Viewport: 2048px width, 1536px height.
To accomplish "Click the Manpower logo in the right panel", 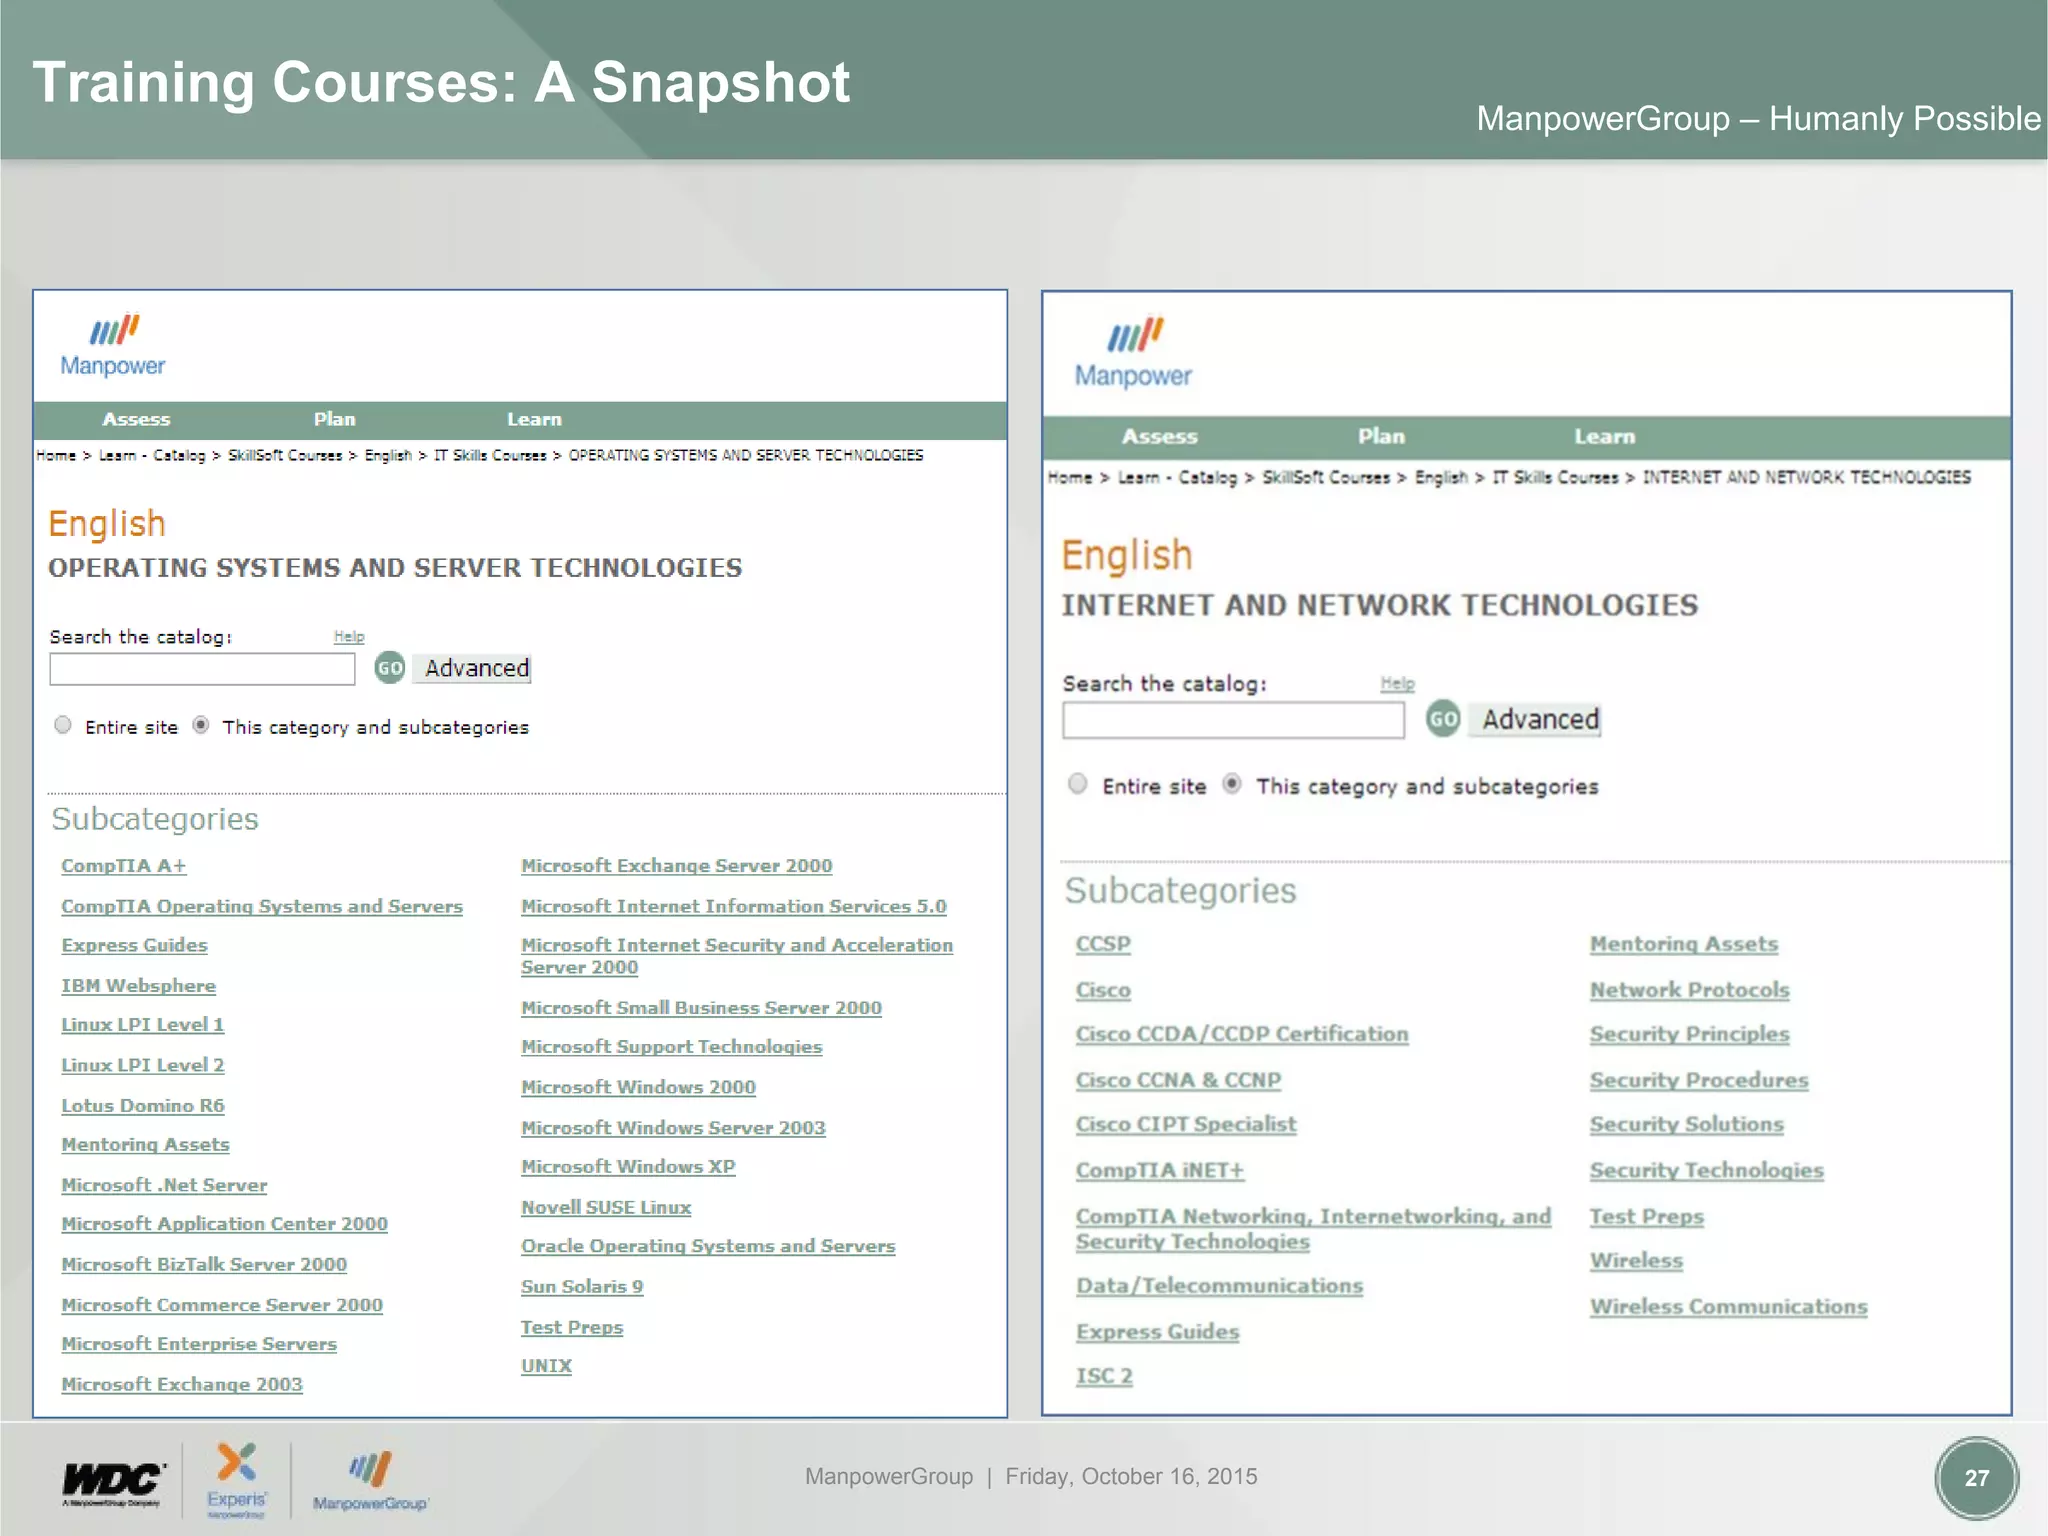I will tap(1134, 353).
